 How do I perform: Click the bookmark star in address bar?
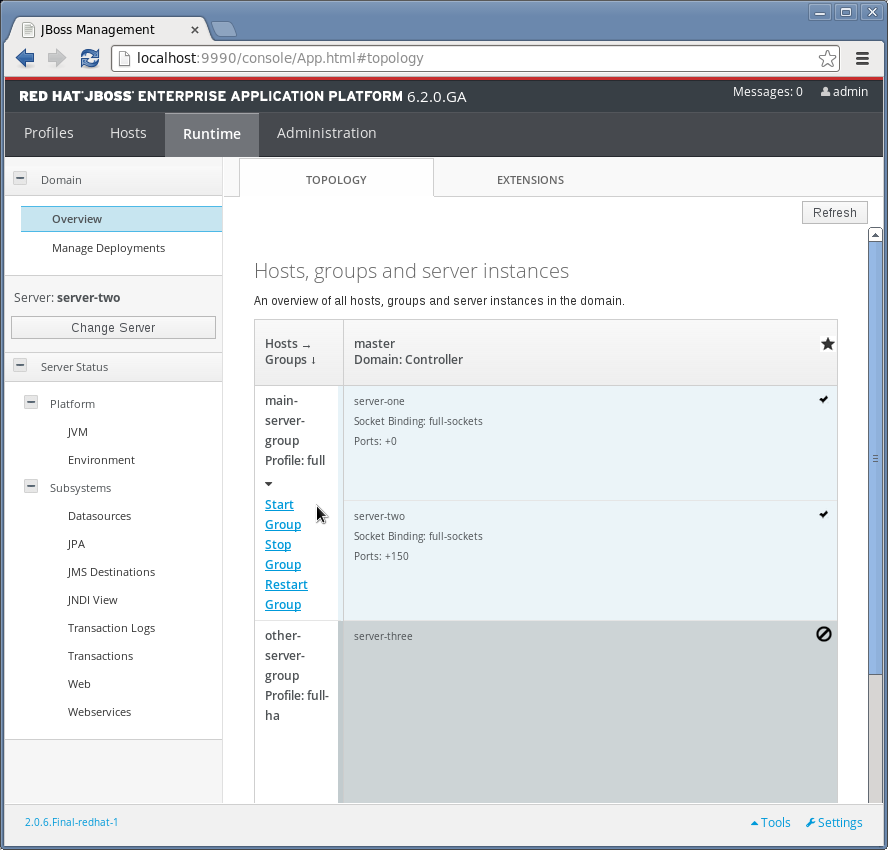click(827, 58)
